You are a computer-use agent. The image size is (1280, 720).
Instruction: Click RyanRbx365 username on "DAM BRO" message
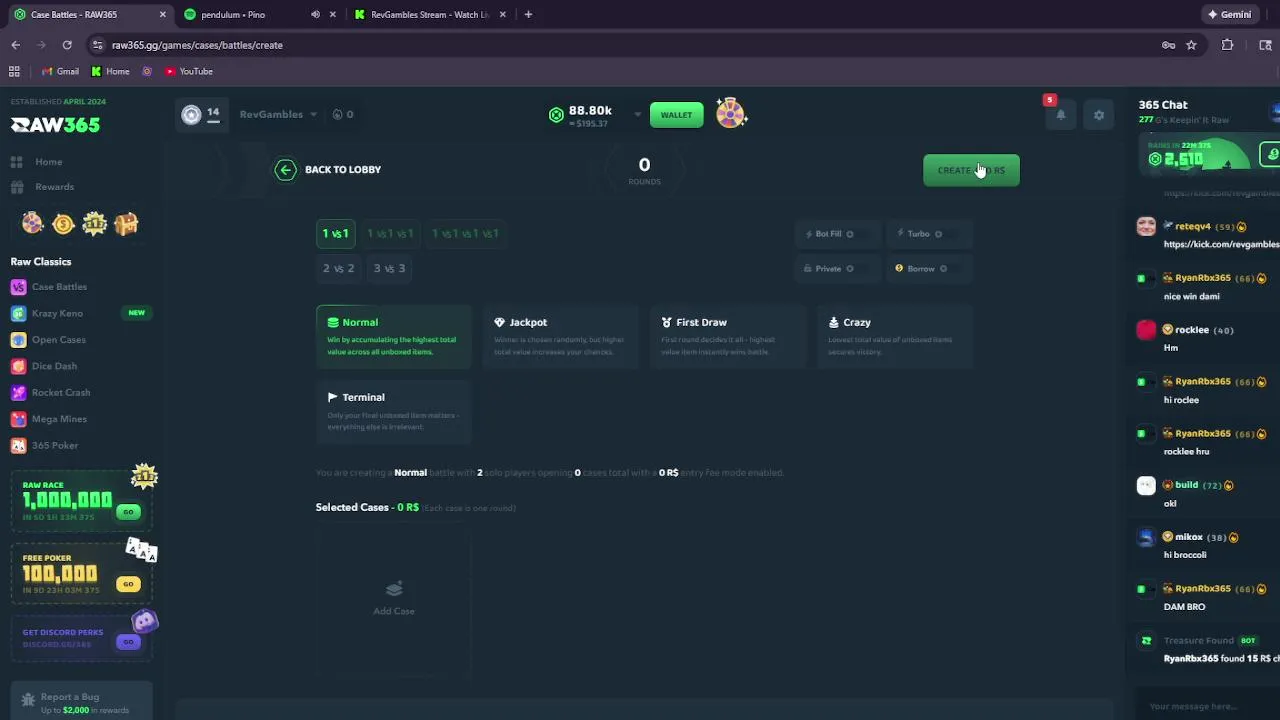tap(1203, 589)
